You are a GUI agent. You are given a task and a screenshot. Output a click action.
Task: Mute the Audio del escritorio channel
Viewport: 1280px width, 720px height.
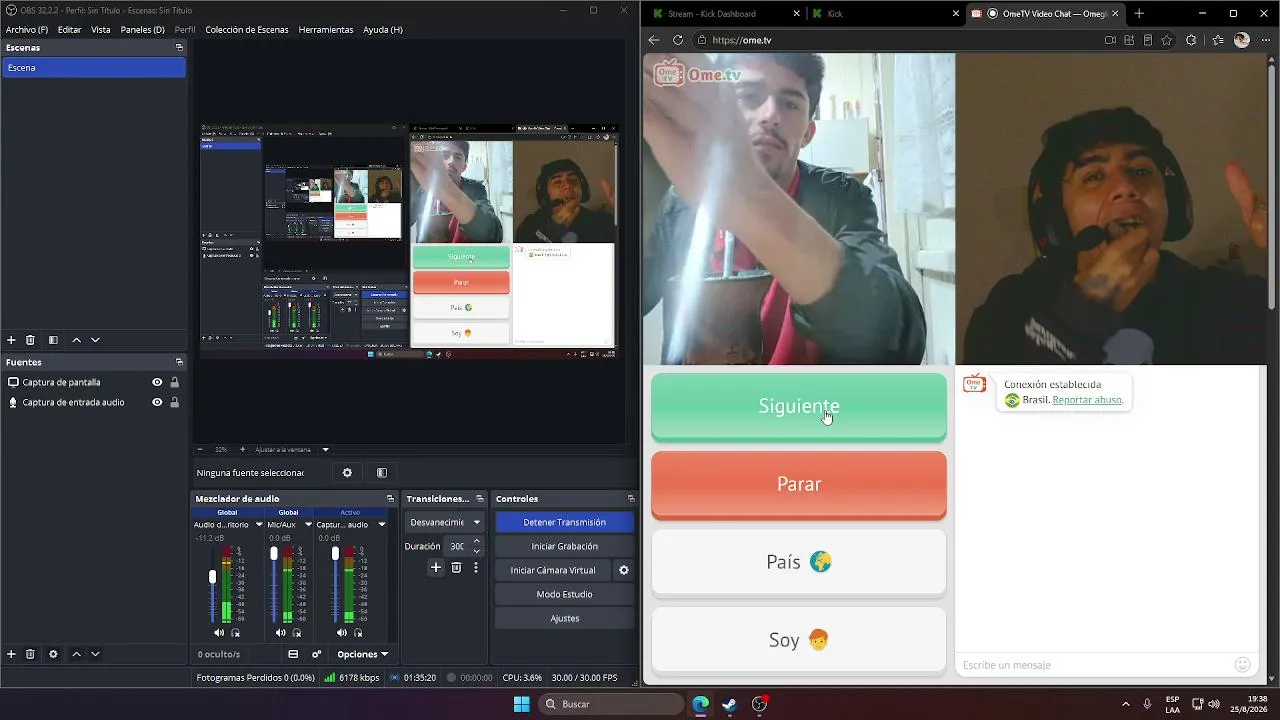pos(219,633)
